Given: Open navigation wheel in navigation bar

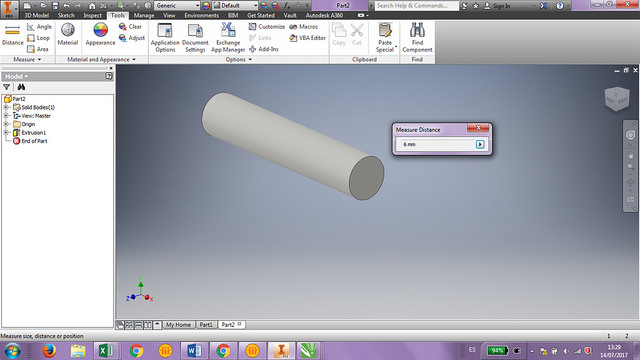Looking at the screenshot, I should pyautogui.click(x=630, y=135).
